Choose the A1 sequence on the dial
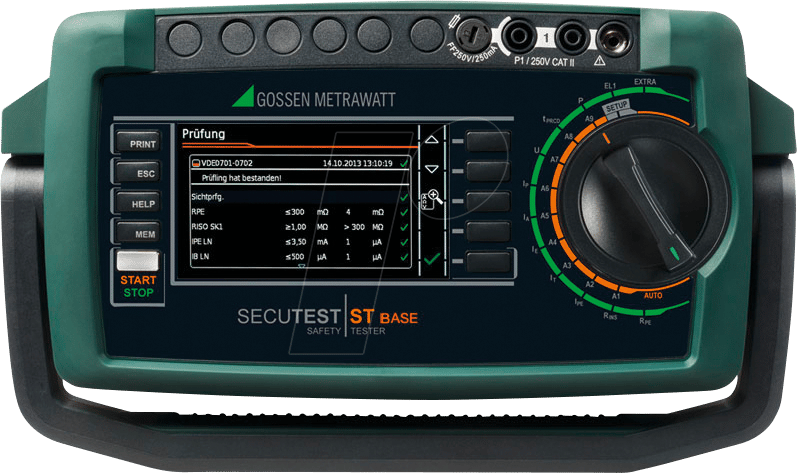798x473 pixels. coord(615,296)
